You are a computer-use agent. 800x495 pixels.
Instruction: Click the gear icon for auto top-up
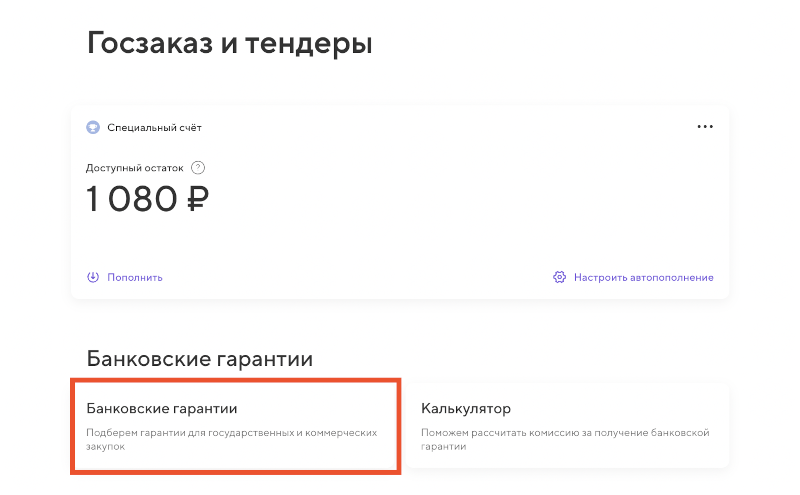click(560, 277)
